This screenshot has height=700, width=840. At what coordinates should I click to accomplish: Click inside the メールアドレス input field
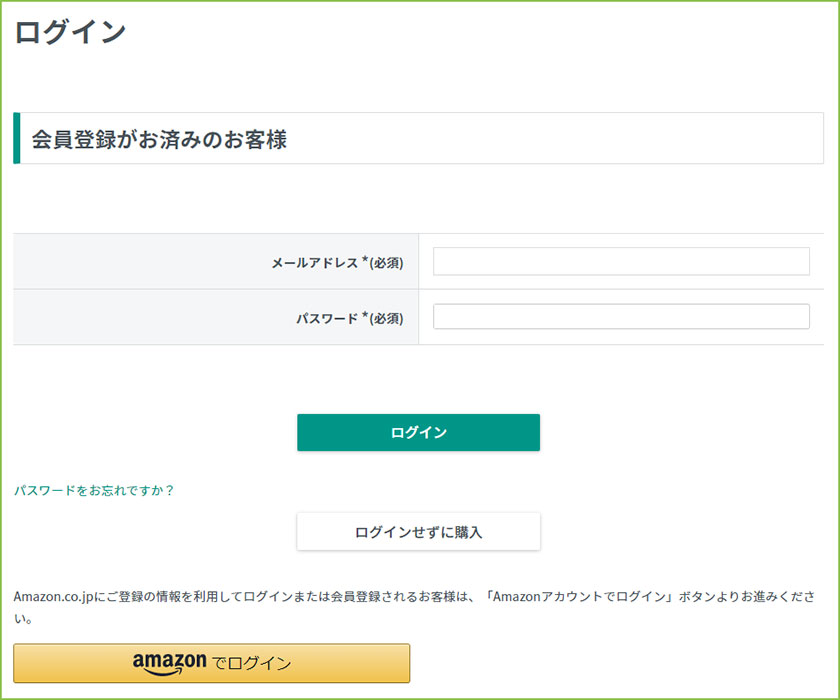pos(620,260)
